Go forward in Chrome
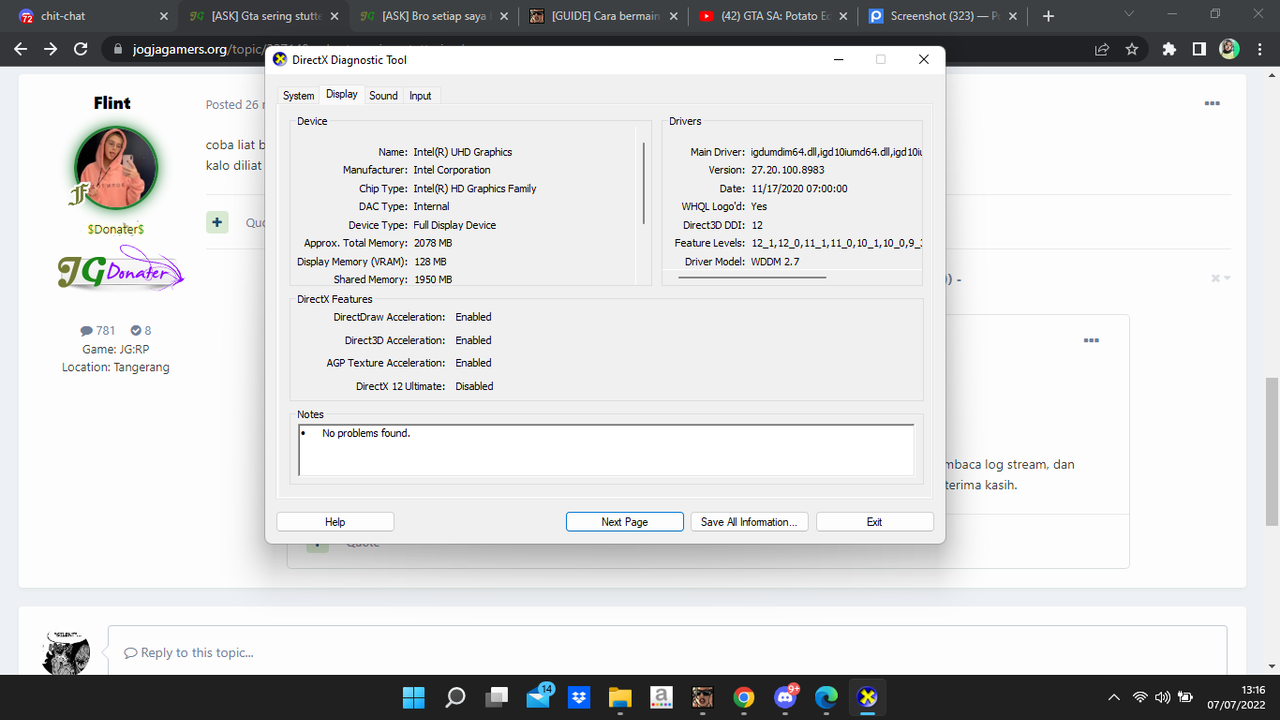The image size is (1280, 720). click(x=51, y=48)
